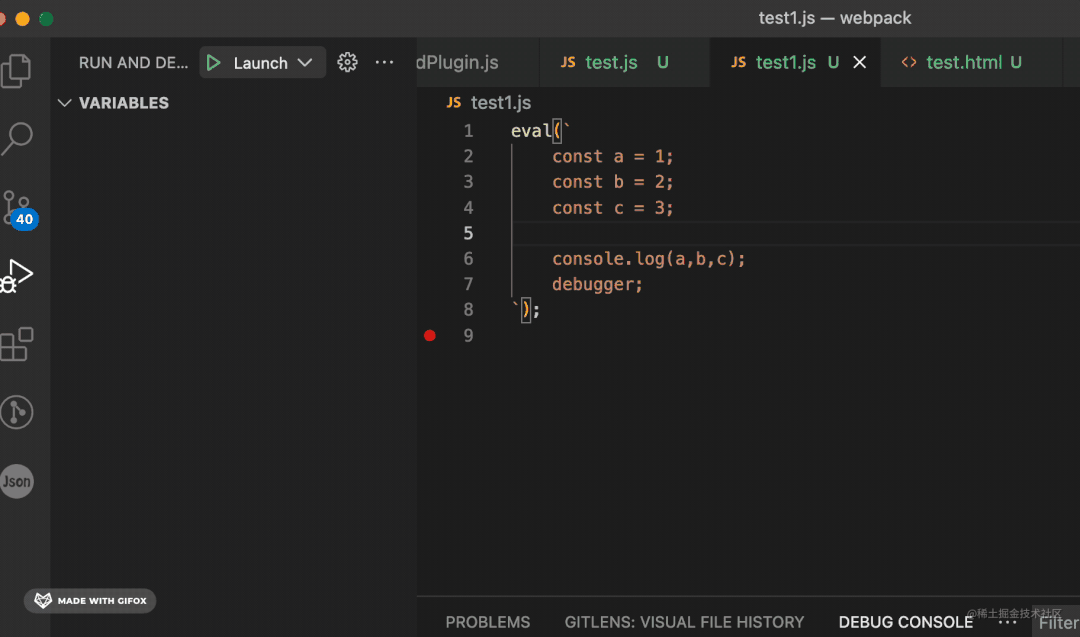Viewport: 1080px width, 637px height.
Task: Switch to the test.js editor tab
Action: coord(624,63)
